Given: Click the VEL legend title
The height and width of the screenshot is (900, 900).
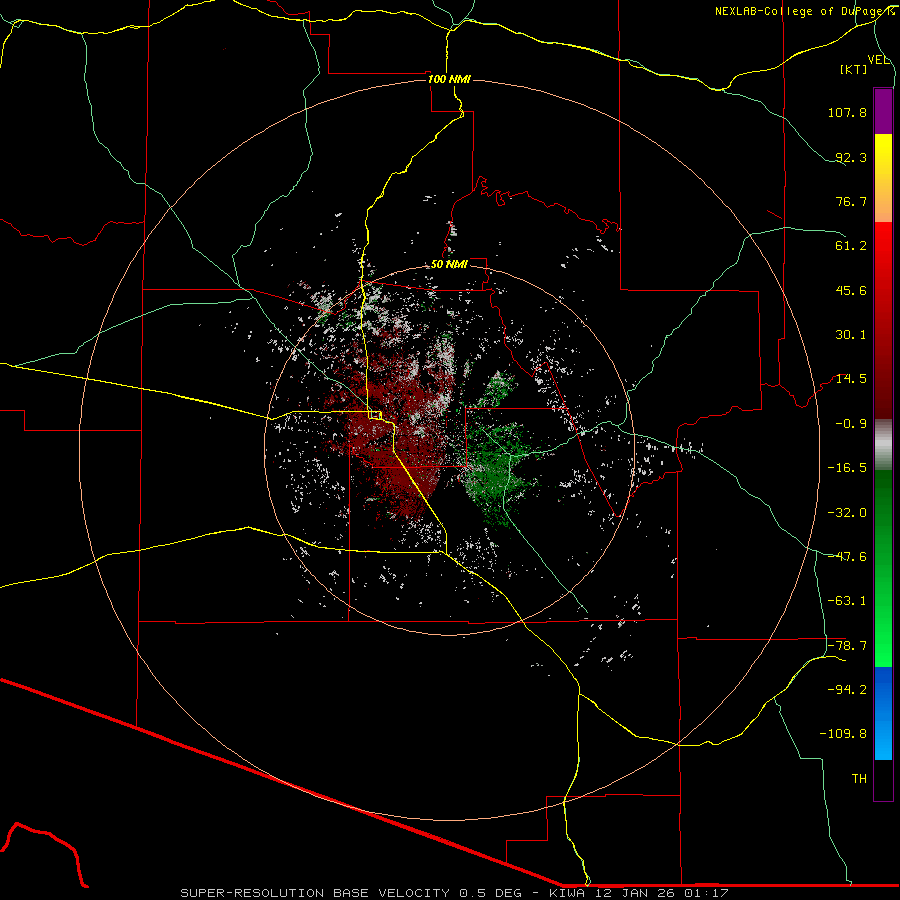Looking at the screenshot, I should pos(878,60).
